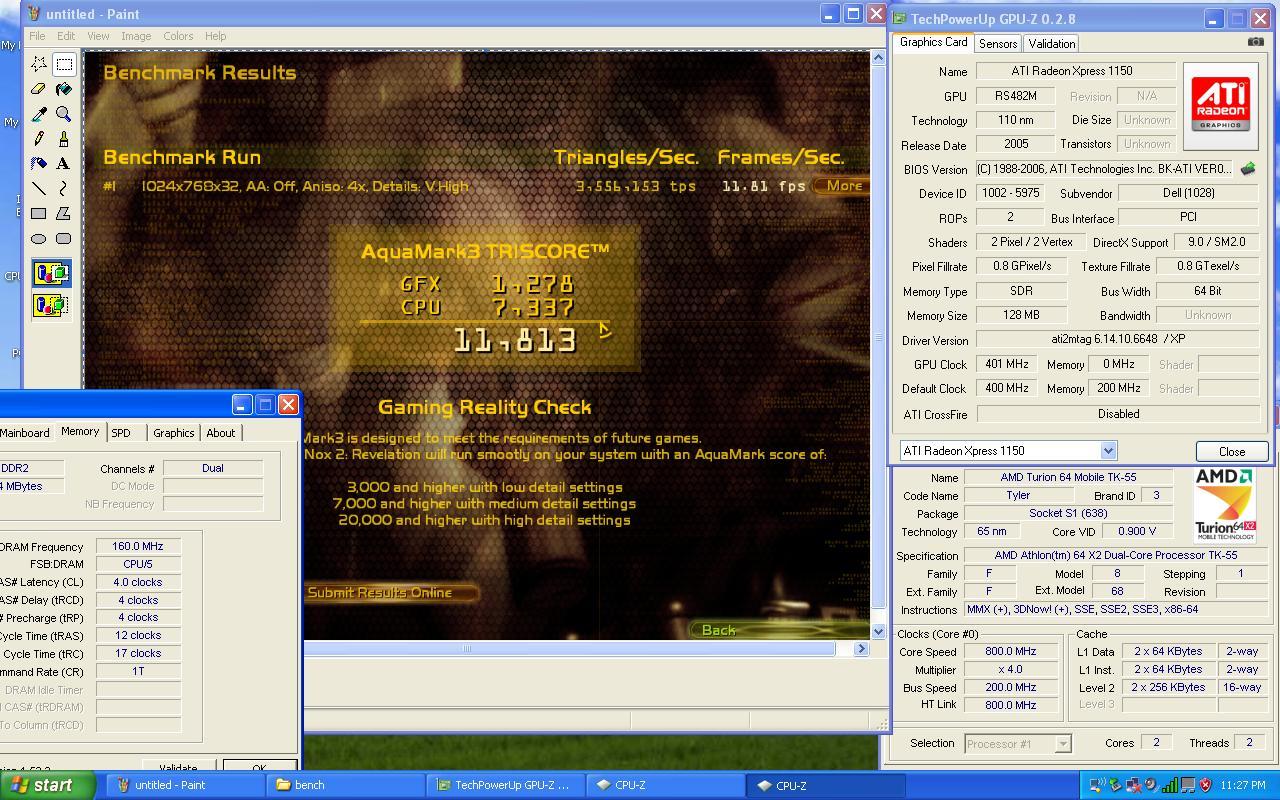Click the green signal bars tray icon
The width and height of the screenshot is (1280, 800).
tap(1168, 785)
